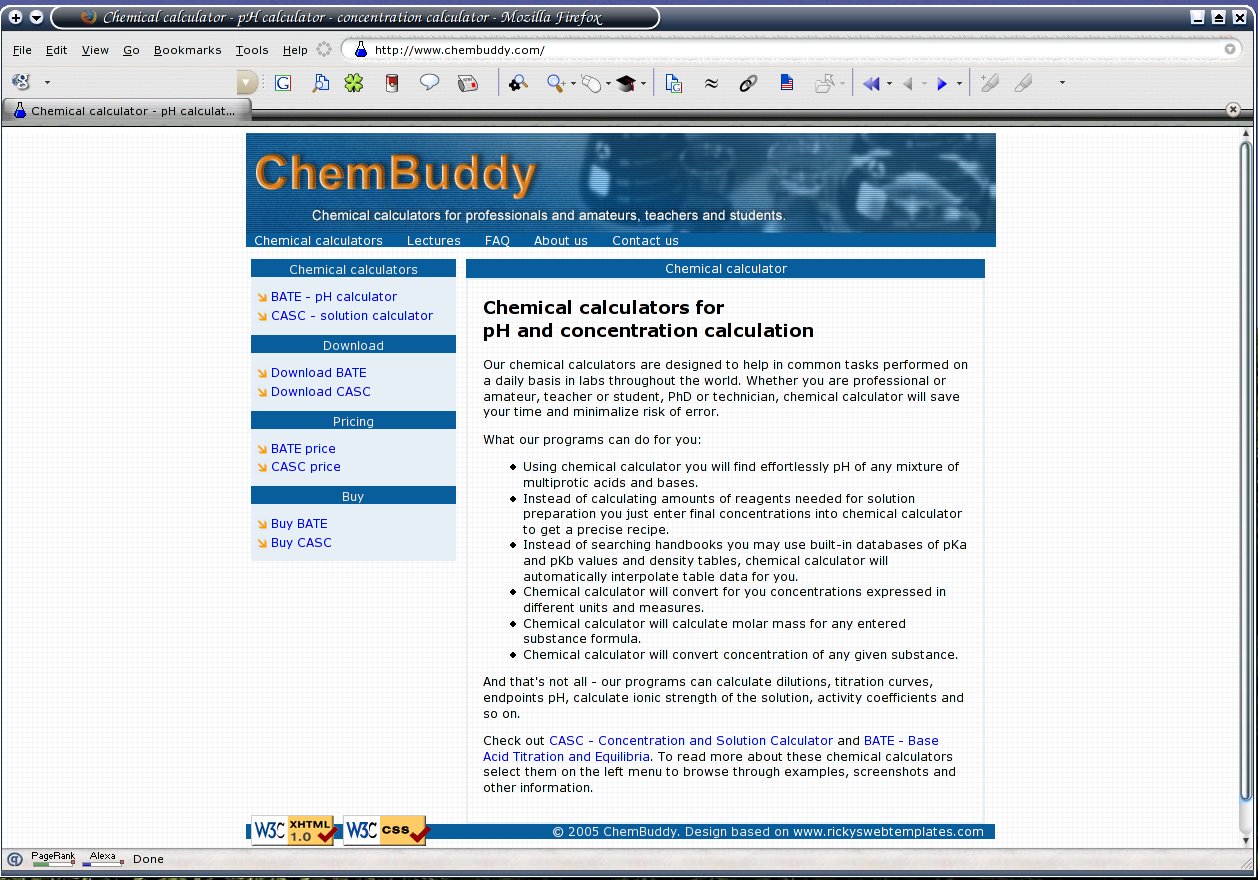Viewport: 1258px width, 880px height.
Task: Click the W3C CSS validation badge
Action: click(386, 830)
